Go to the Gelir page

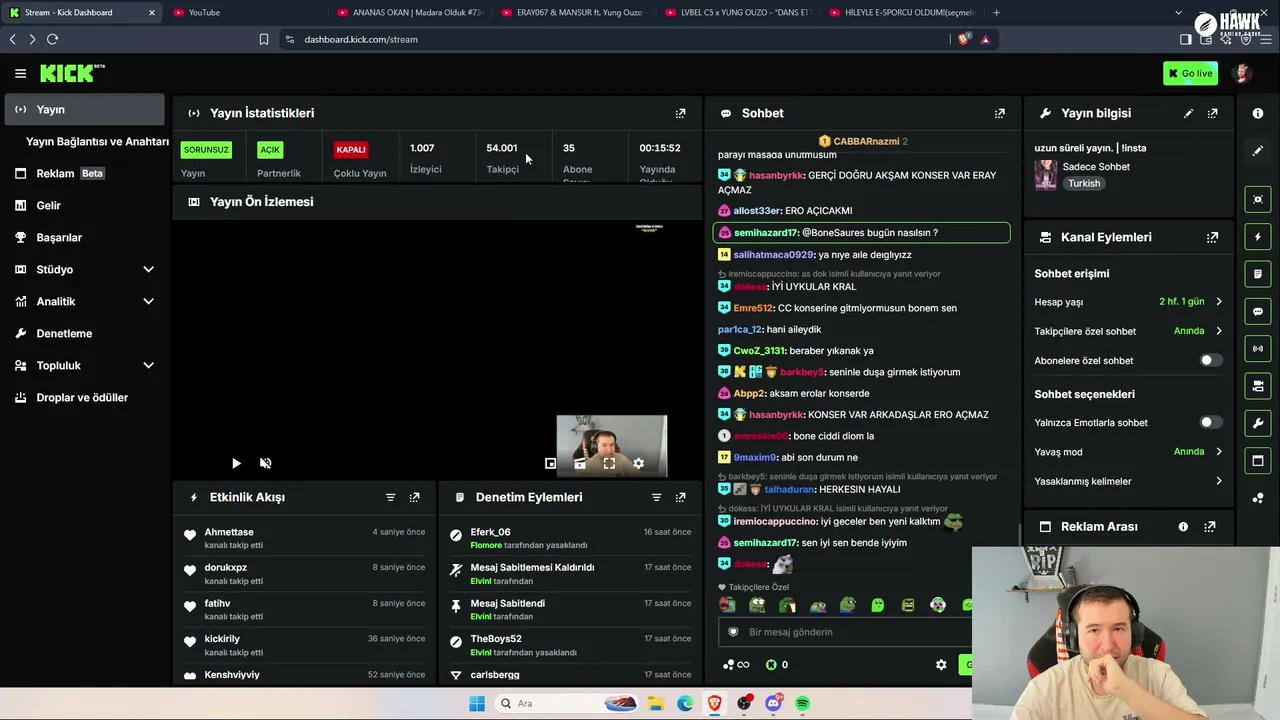tap(84, 205)
